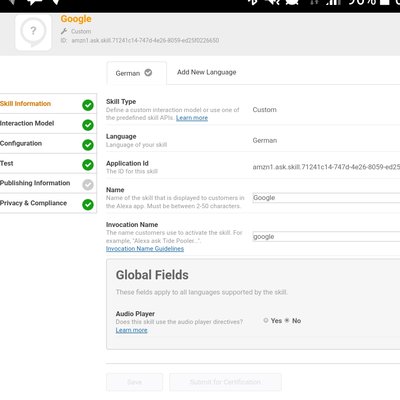Click the green check beside Privacy & Compliance
Viewport: 400px width, 400px height.
88,205
